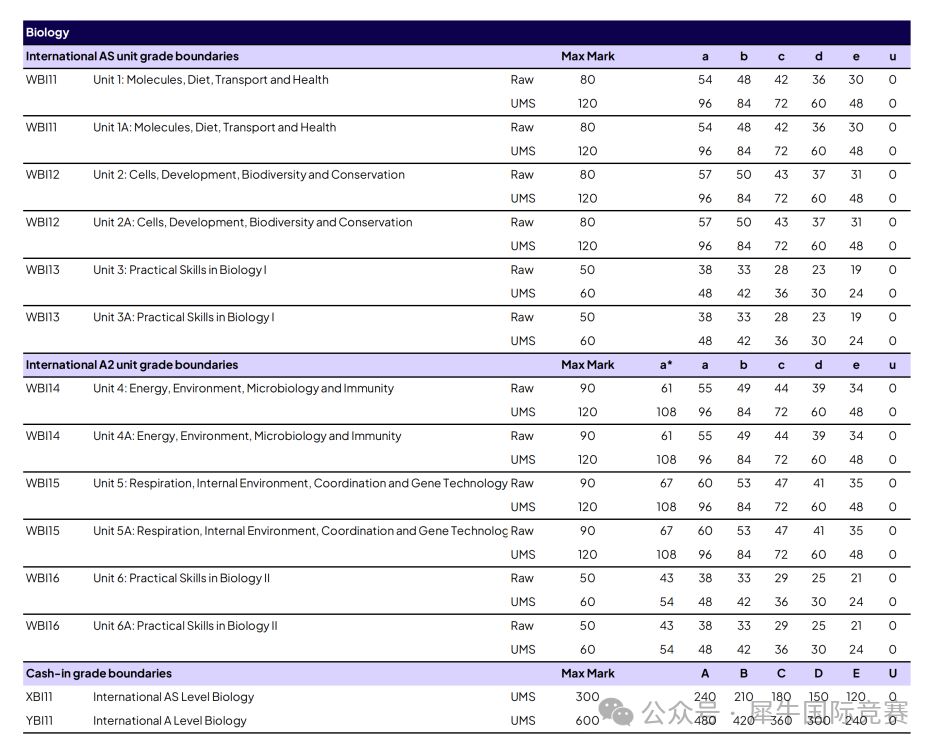This screenshot has width=939, height=751.
Task: Click Unit 1: Molecules, Diet, Transport and Health
Action: 211,80
